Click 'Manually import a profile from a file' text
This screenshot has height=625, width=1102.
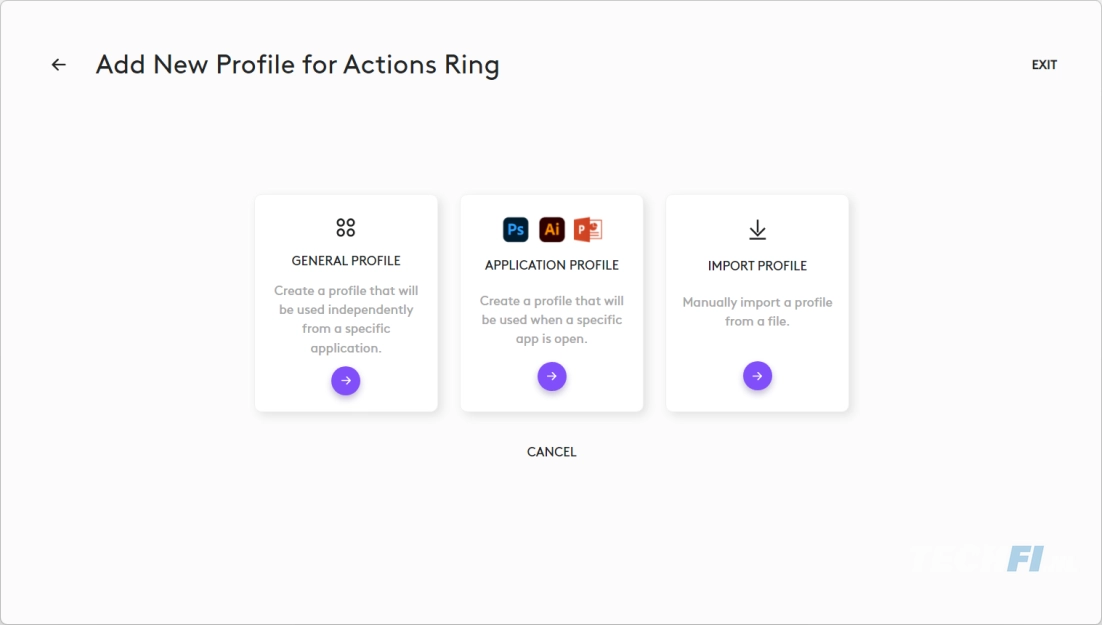[758, 311]
